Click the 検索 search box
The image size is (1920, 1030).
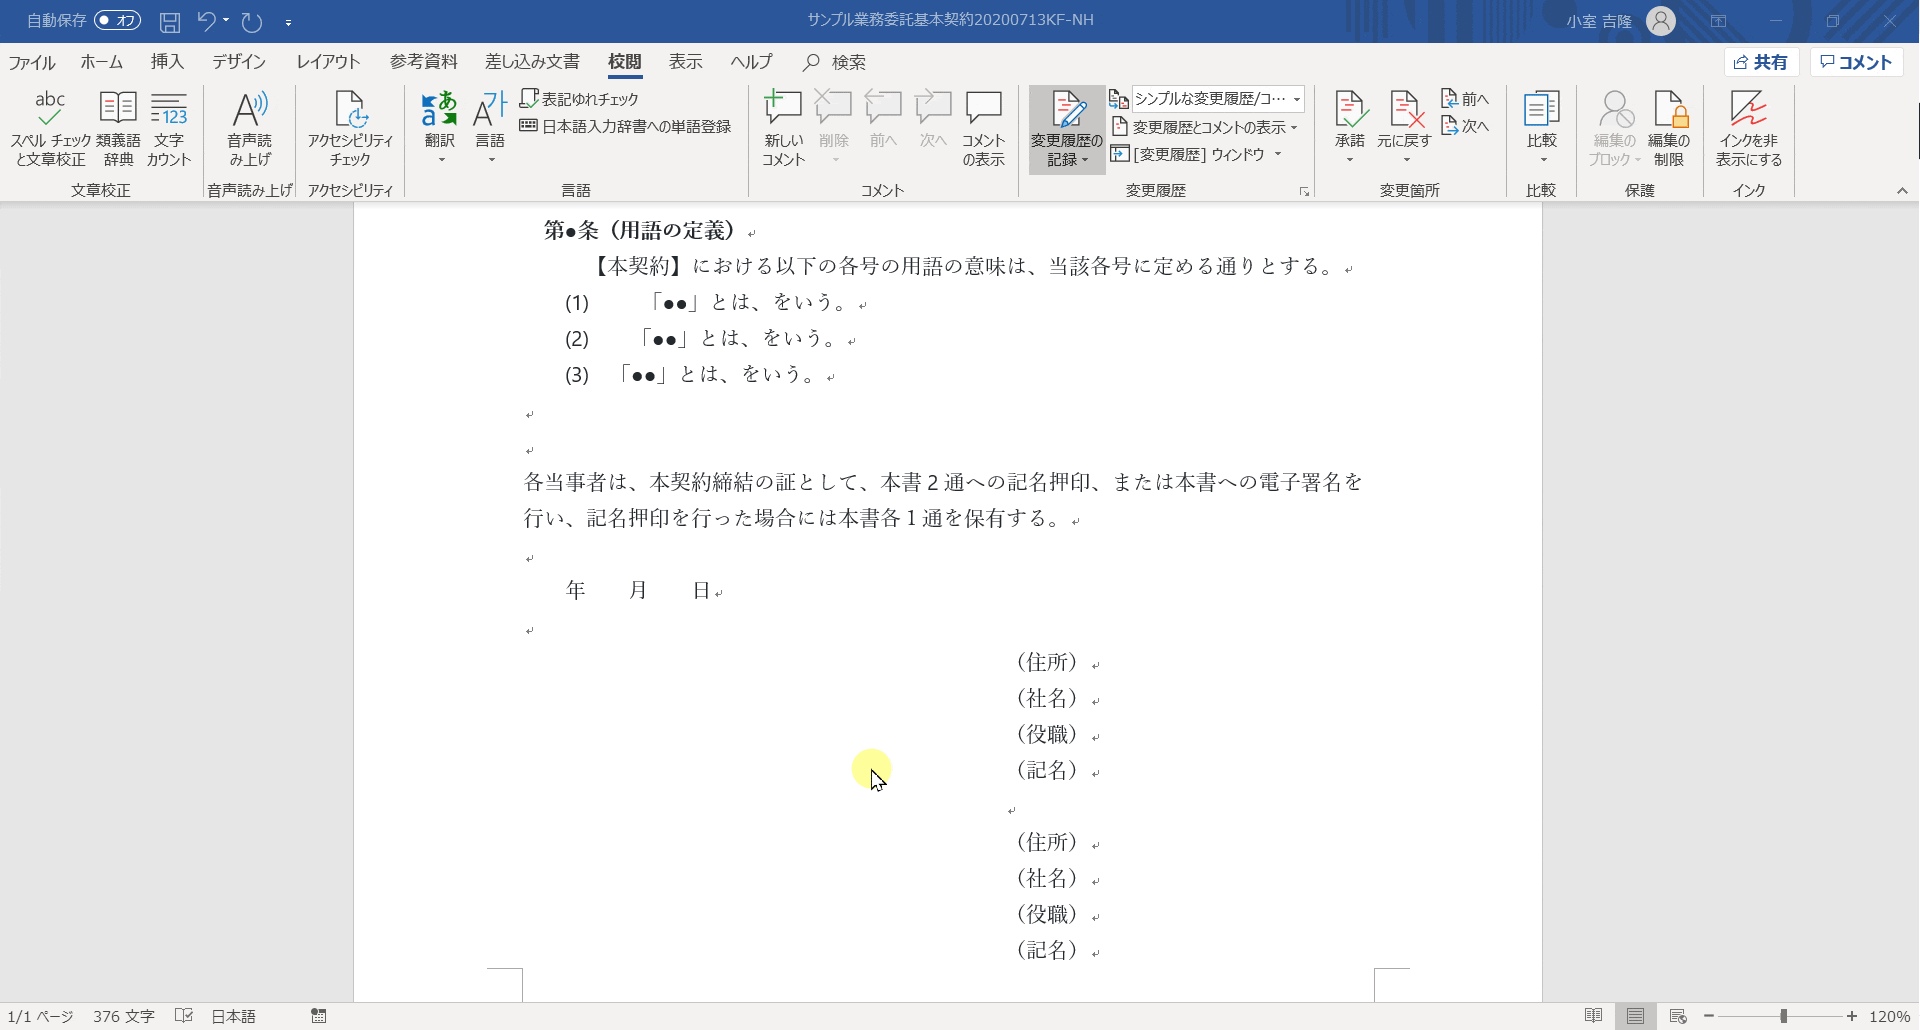point(835,62)
